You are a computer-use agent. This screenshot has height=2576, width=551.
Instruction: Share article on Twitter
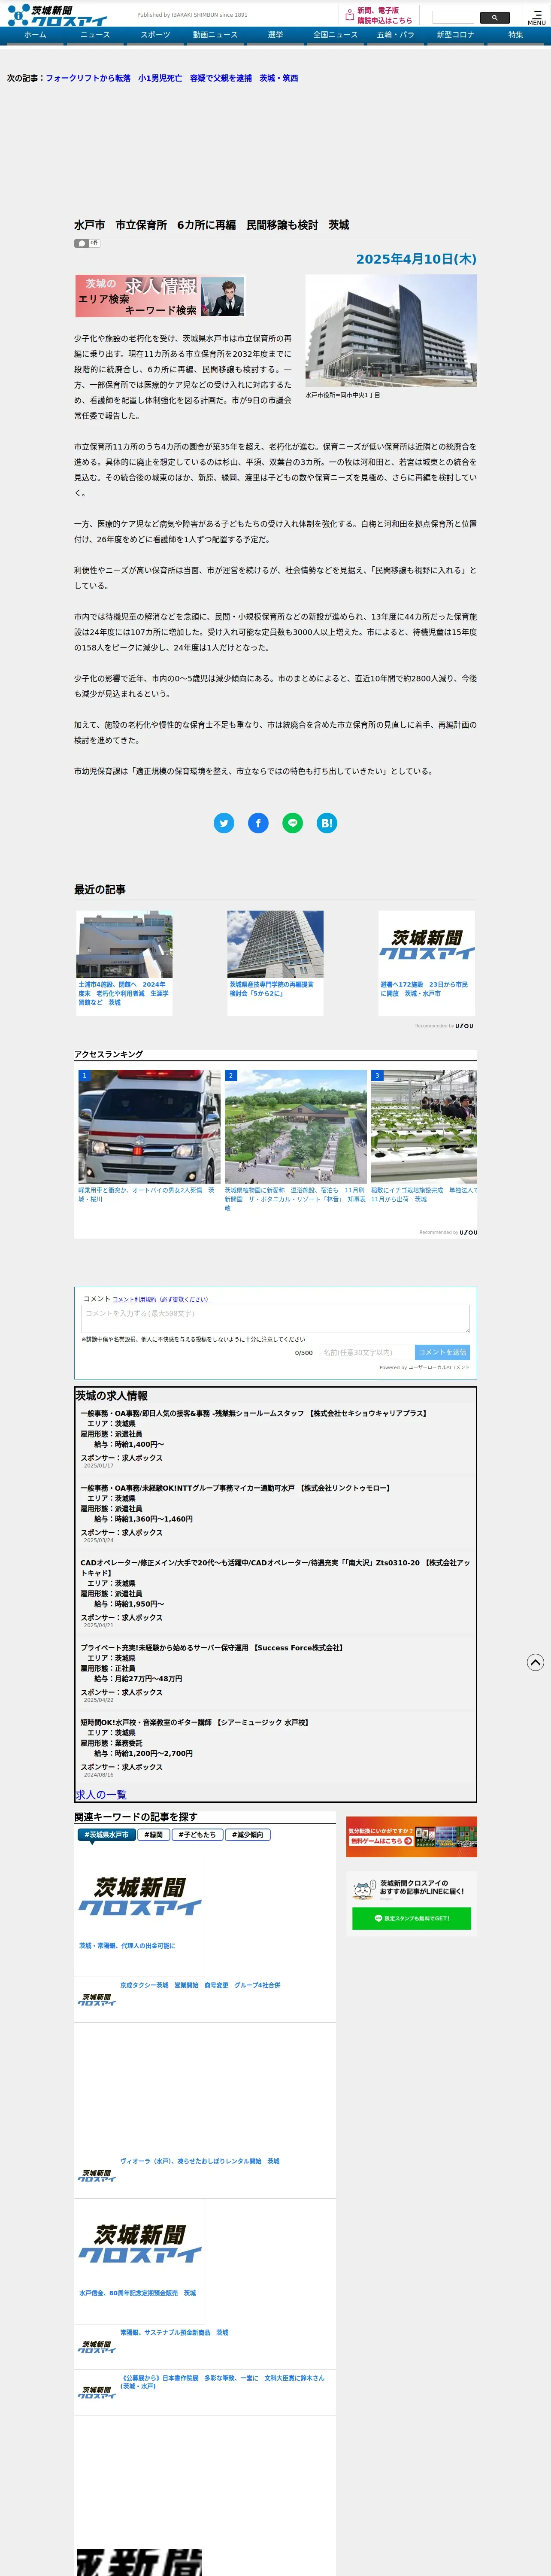pos(224,823)
